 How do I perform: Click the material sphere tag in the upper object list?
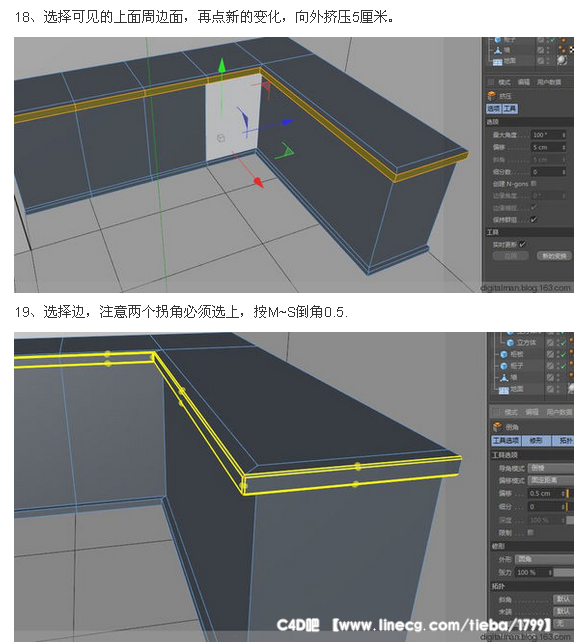pyautogui.click(x=562, y=60)
